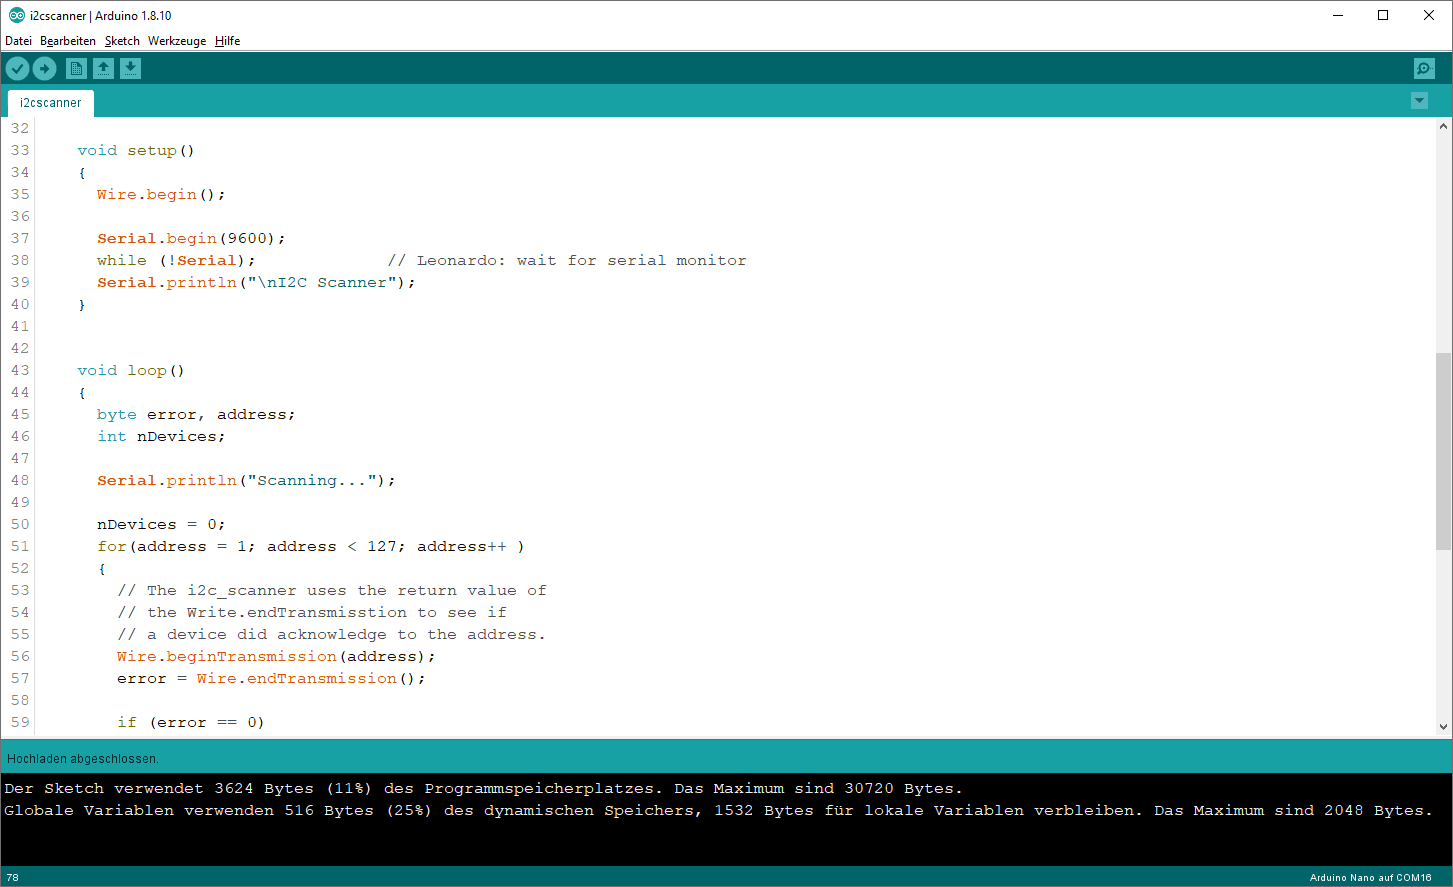Open the Werkzeuge menu
This screenshot has width=1453, height=887.
point(176,41)
